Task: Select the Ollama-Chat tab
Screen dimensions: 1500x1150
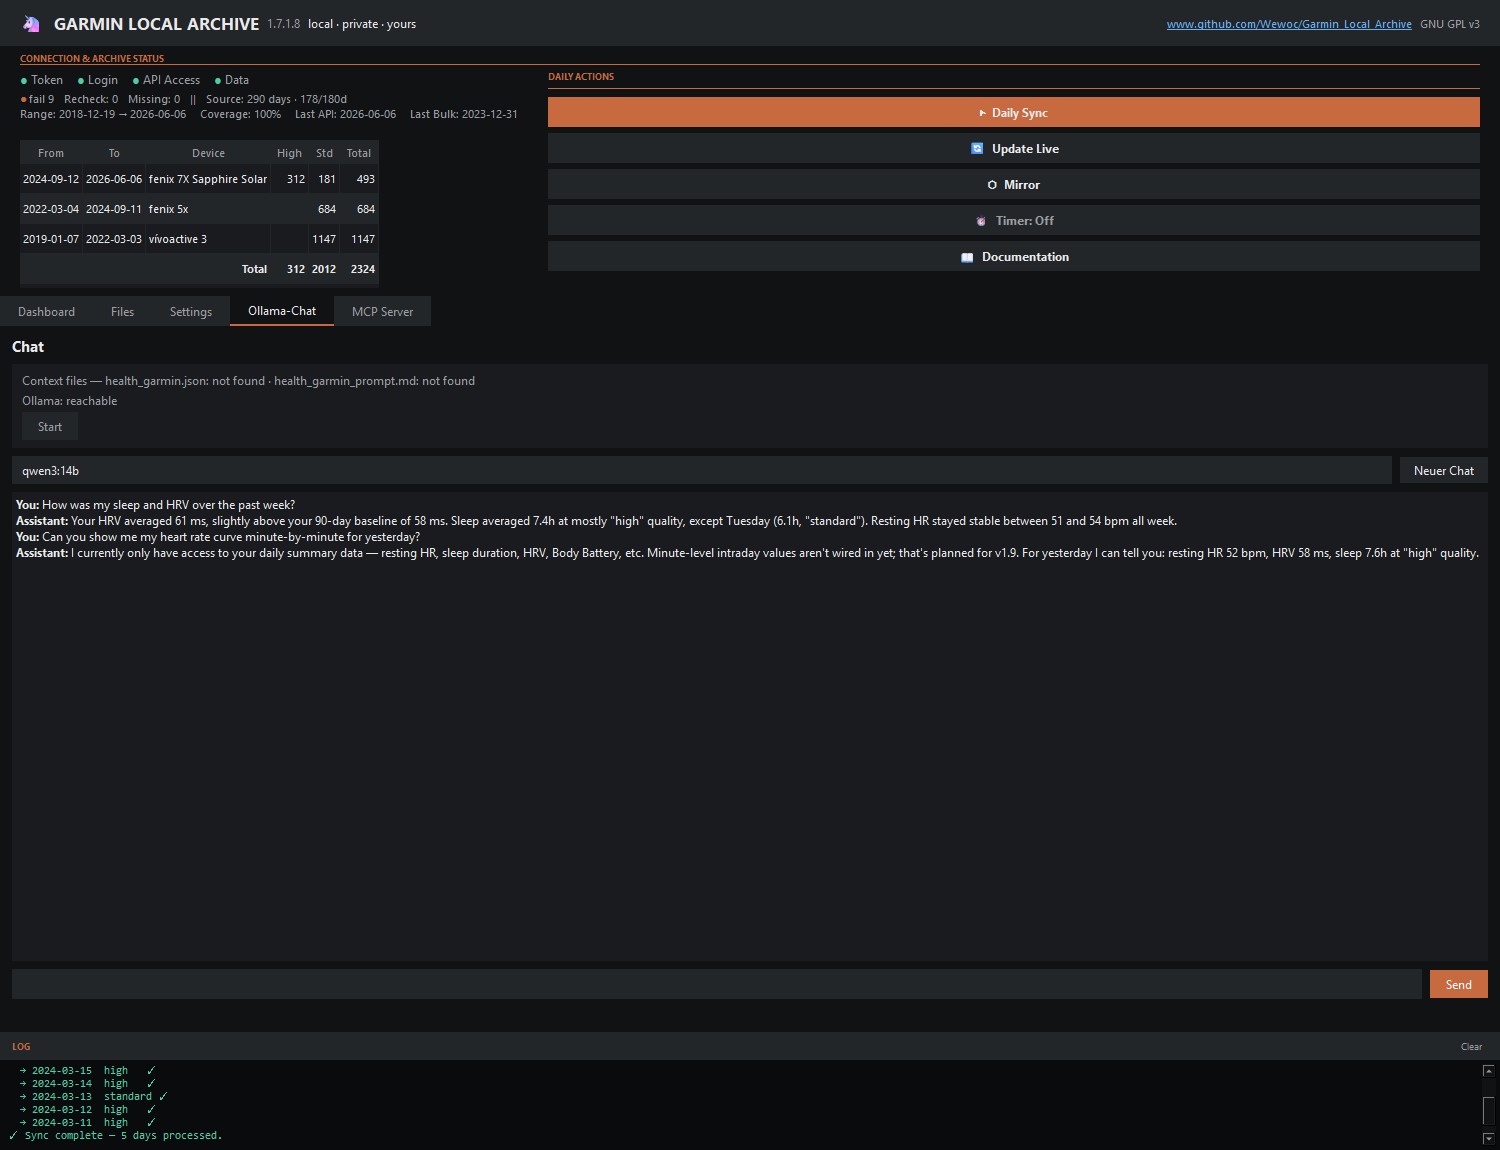Action: (282, 311)
